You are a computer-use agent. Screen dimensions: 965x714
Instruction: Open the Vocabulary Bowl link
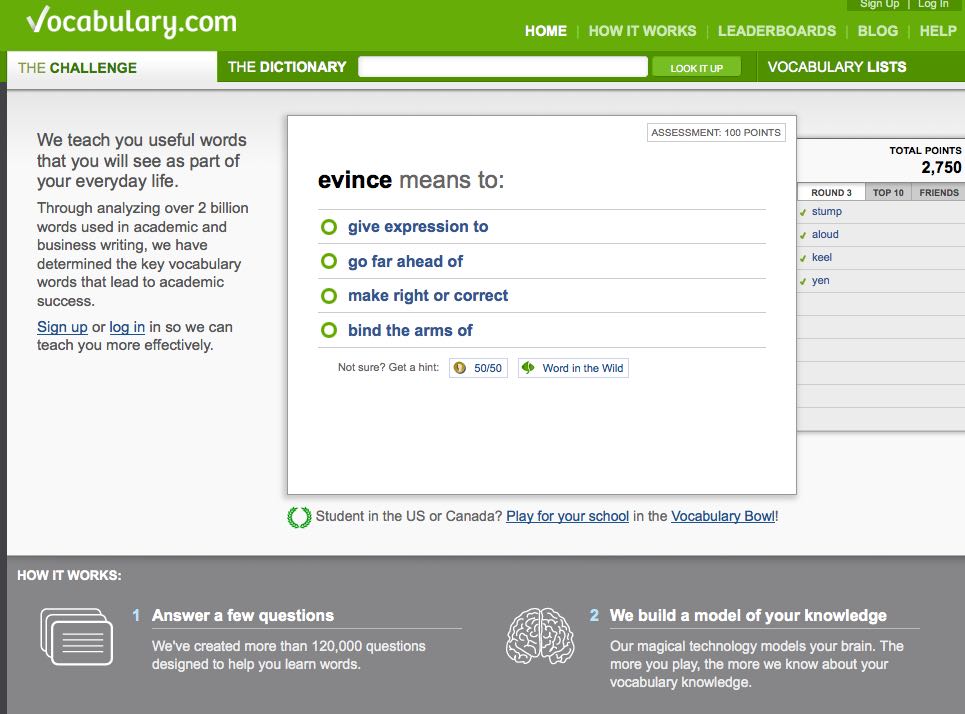722,517
